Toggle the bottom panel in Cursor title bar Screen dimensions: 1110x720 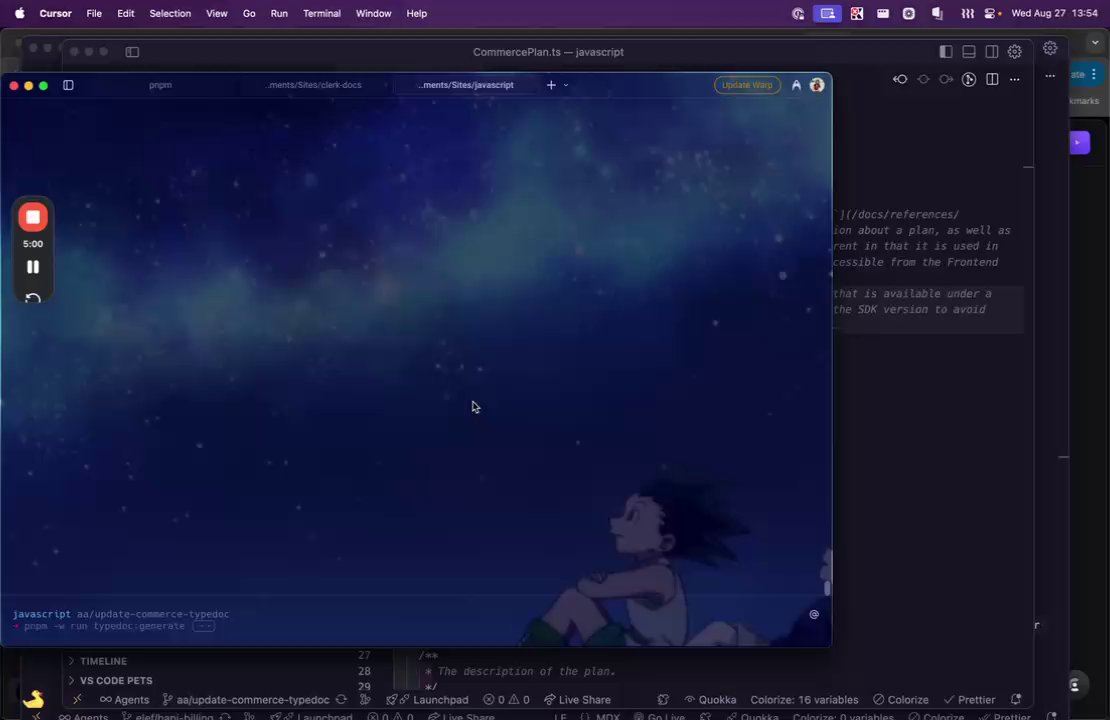coord(968,52)
